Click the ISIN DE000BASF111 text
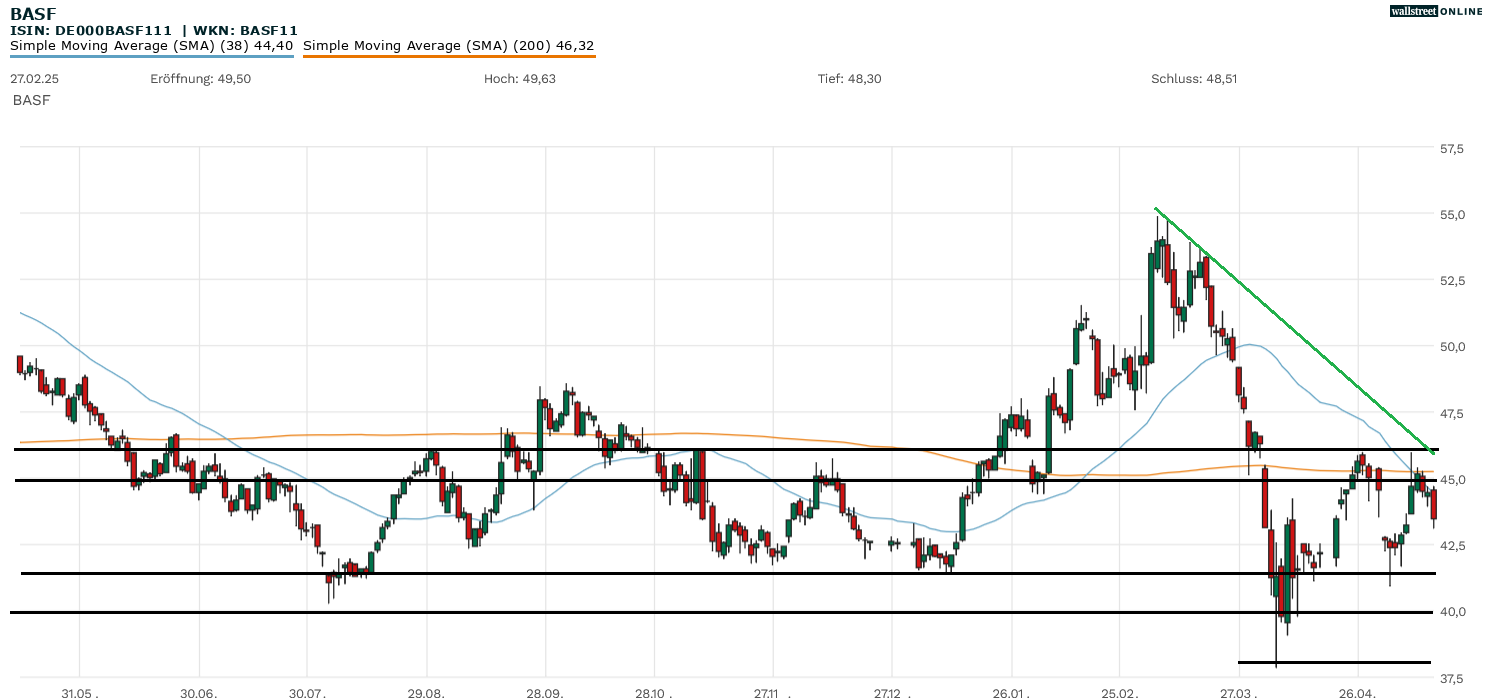This screenshot has height=698, width=1490. (x=92, y=30)
